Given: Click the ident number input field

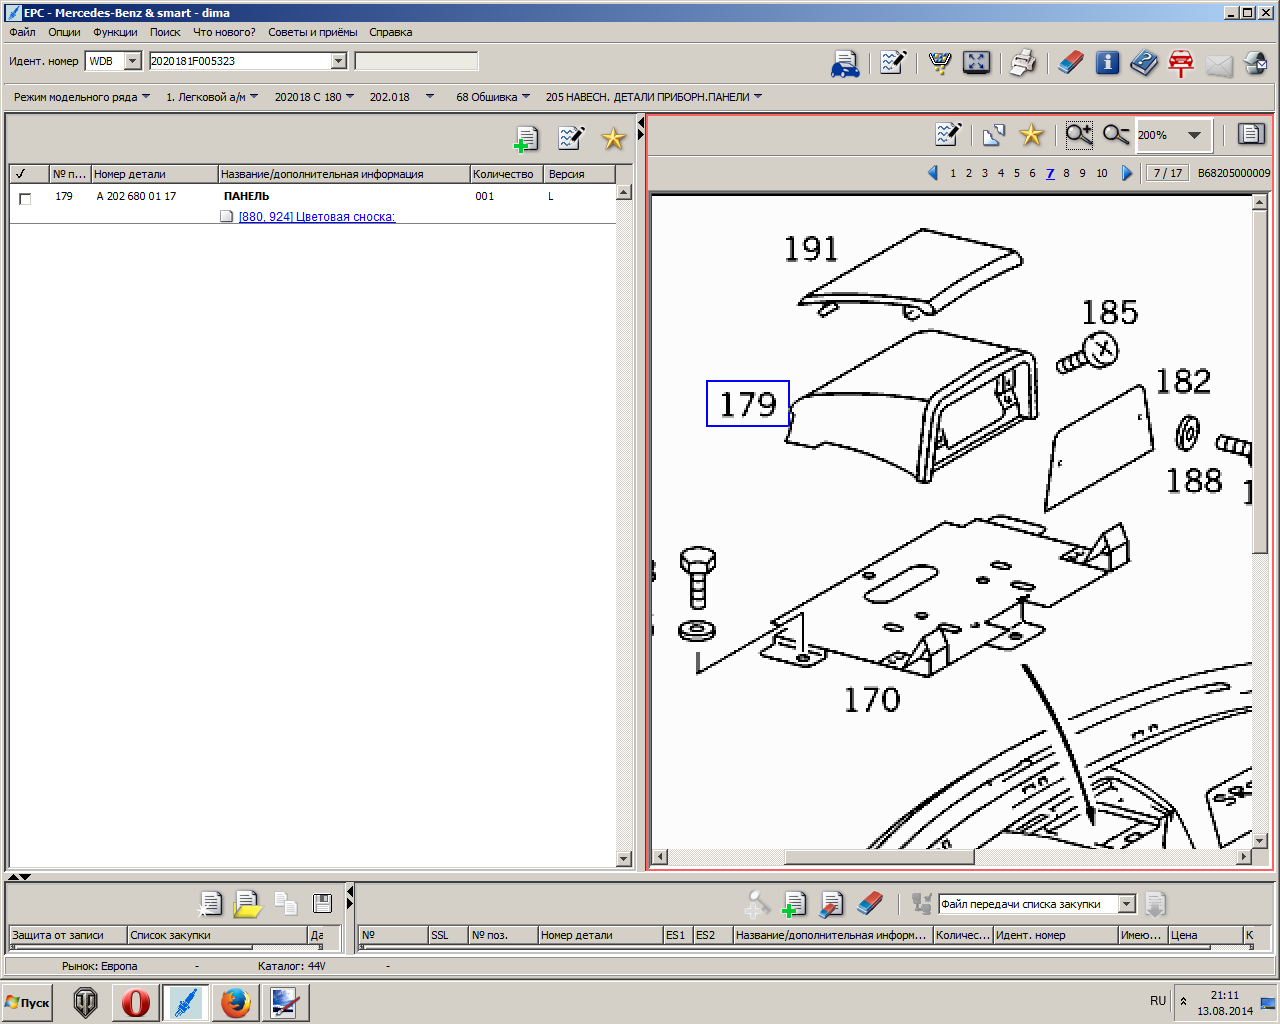Looking at the screenshot, I should click(240, 61).
